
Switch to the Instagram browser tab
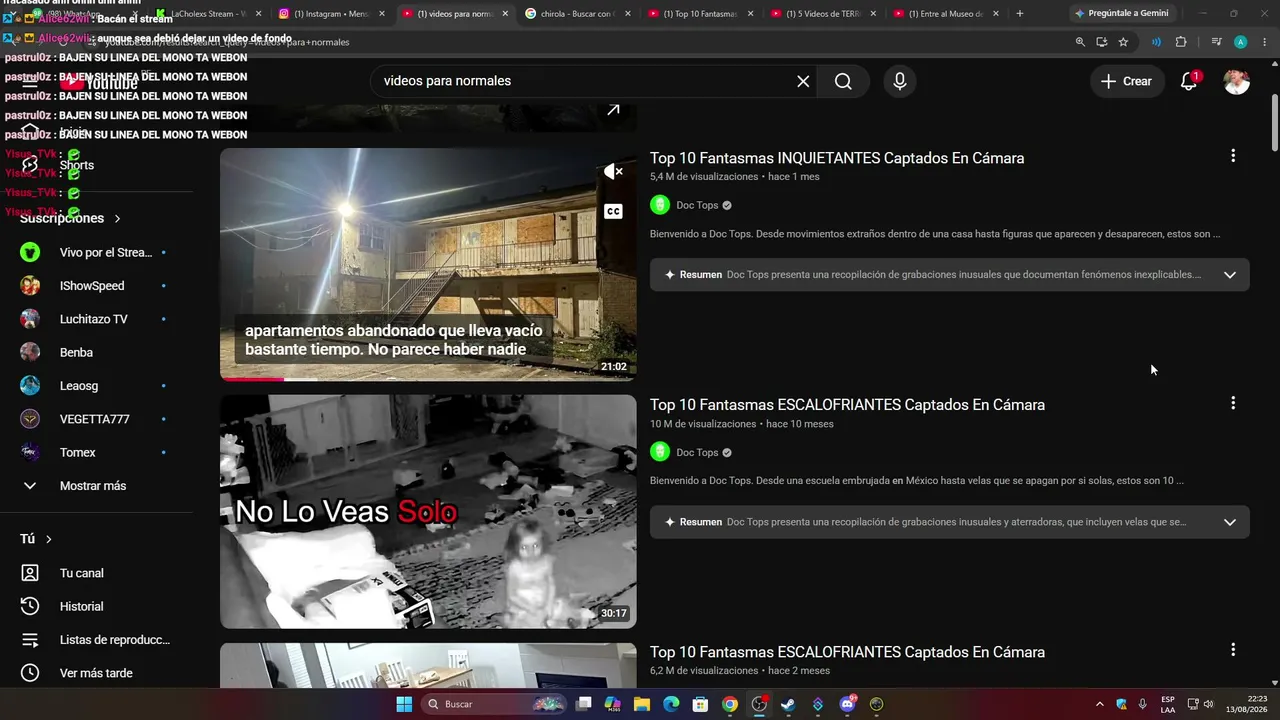tap(331, 14)
